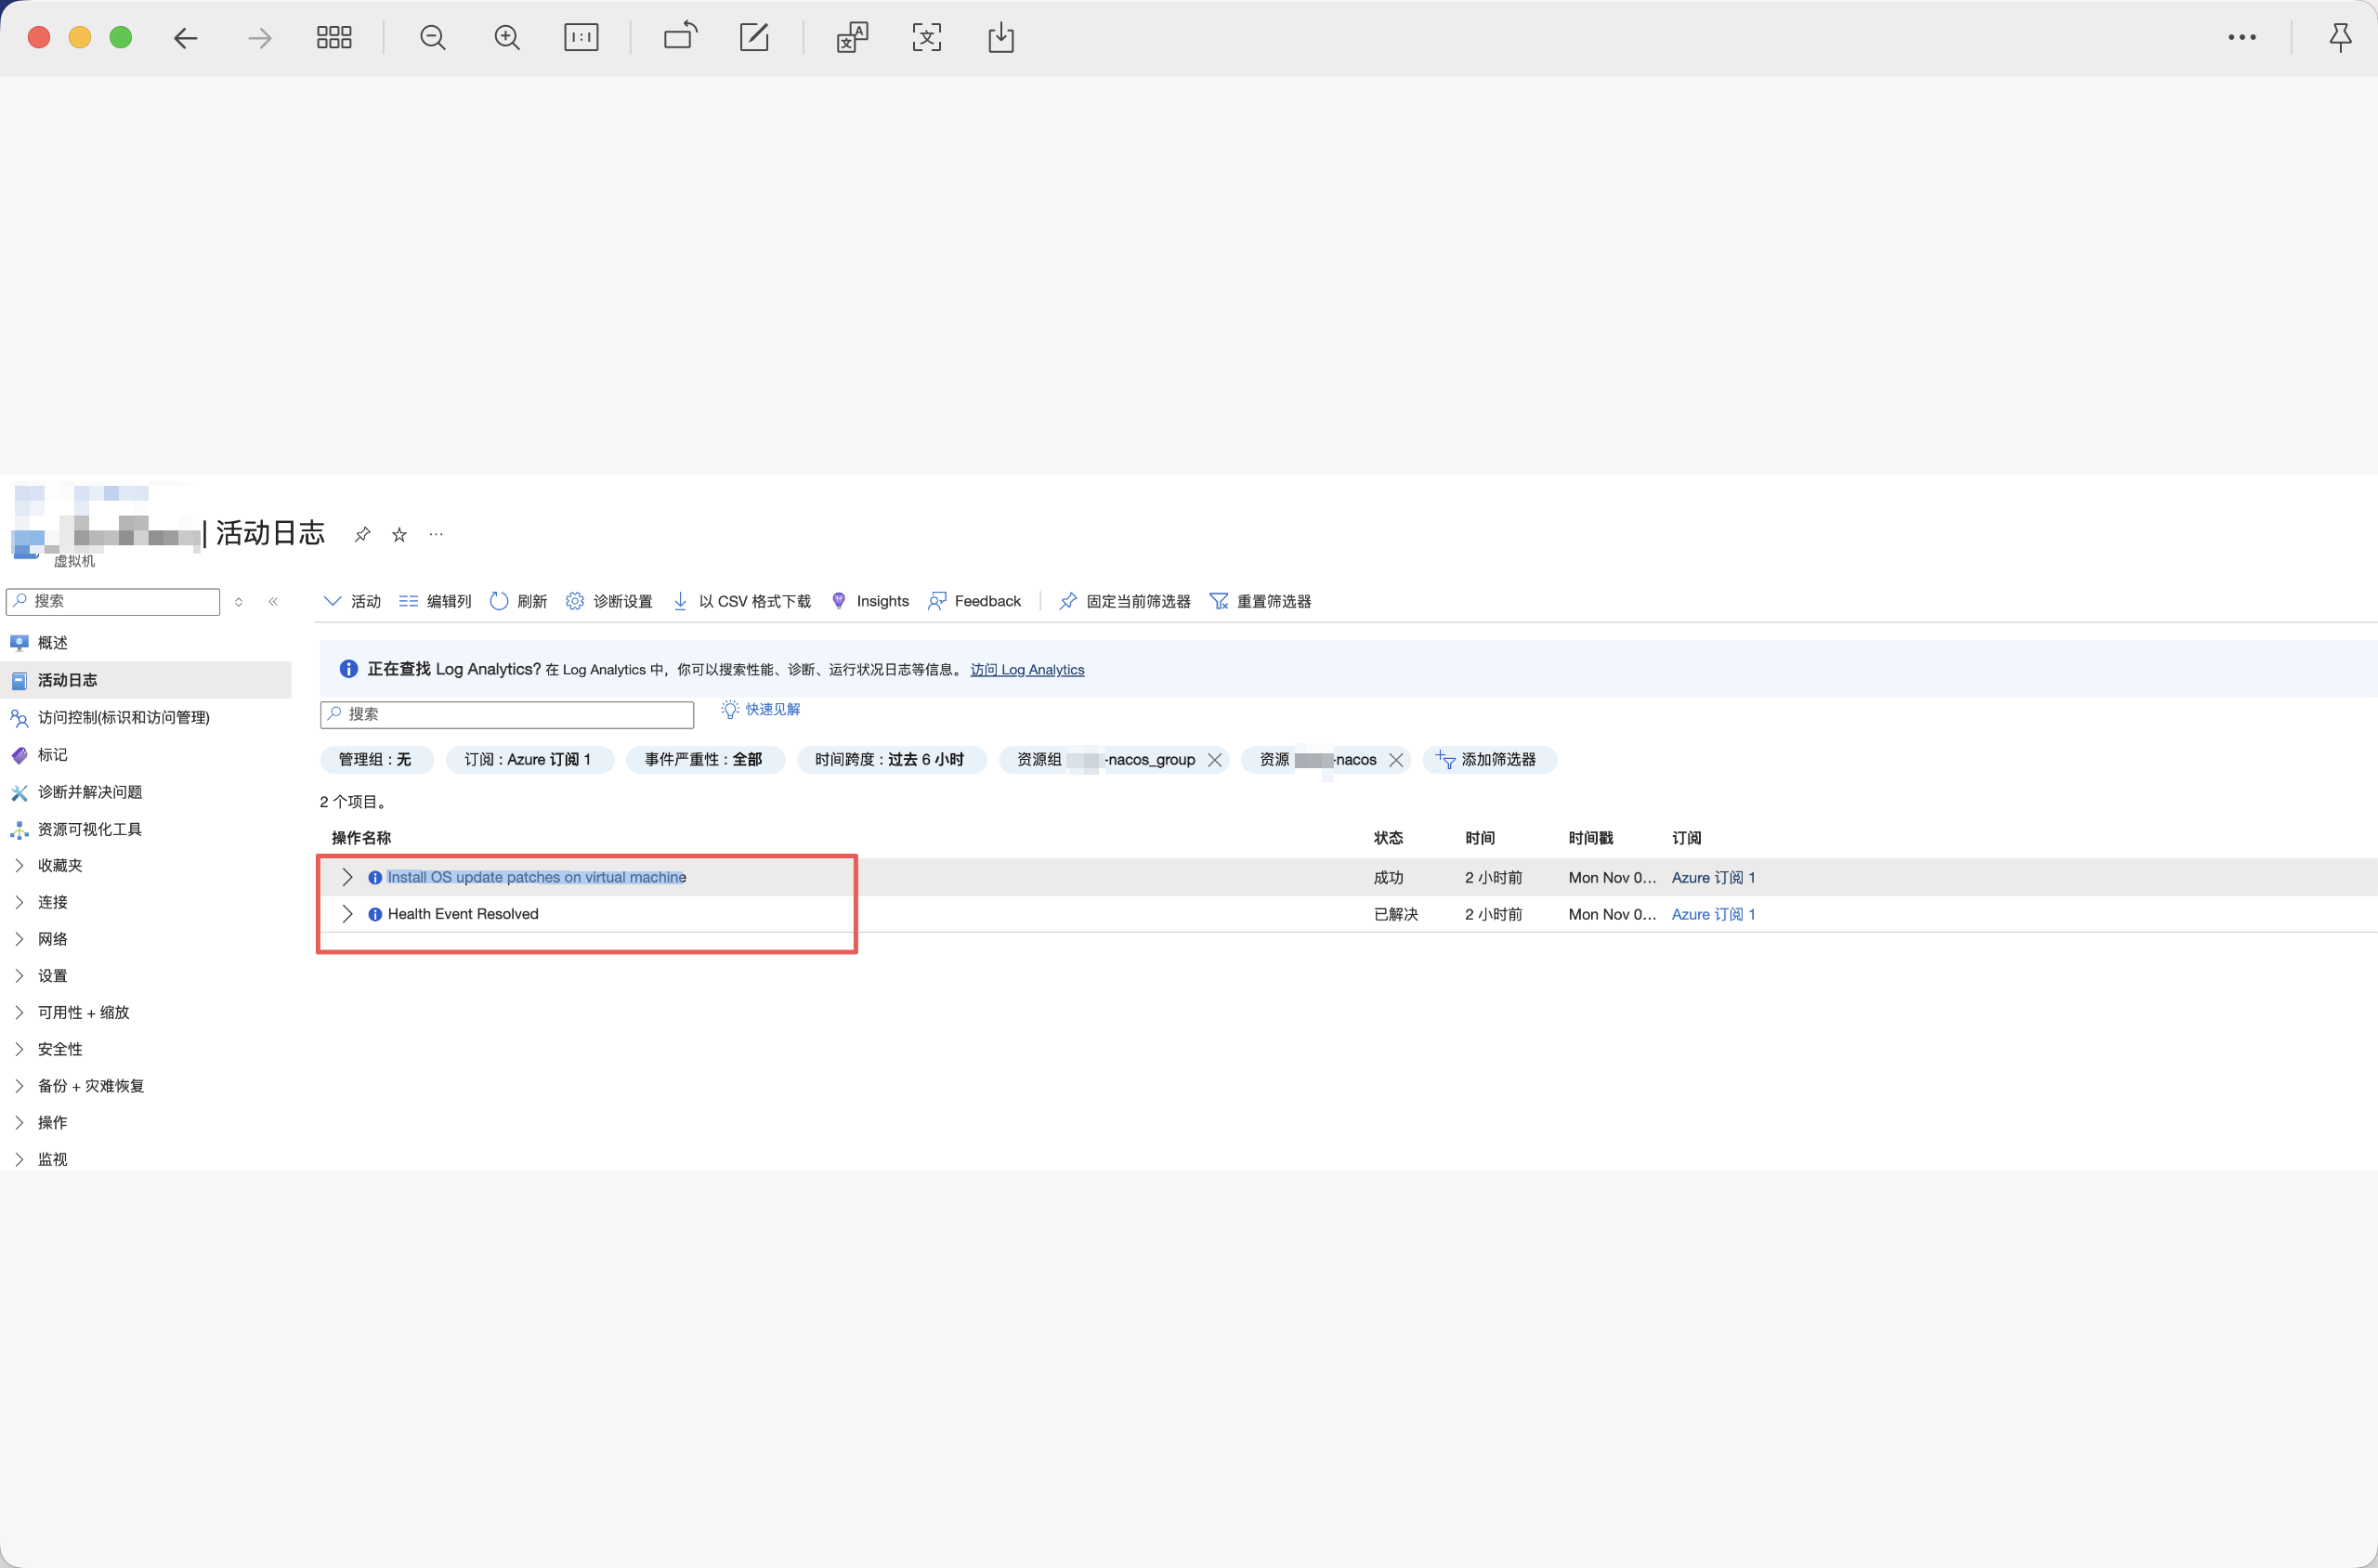Click the zoom in magnifier icon
The height and width of the screenshot is (1568, 2378).
pos(507,38)
